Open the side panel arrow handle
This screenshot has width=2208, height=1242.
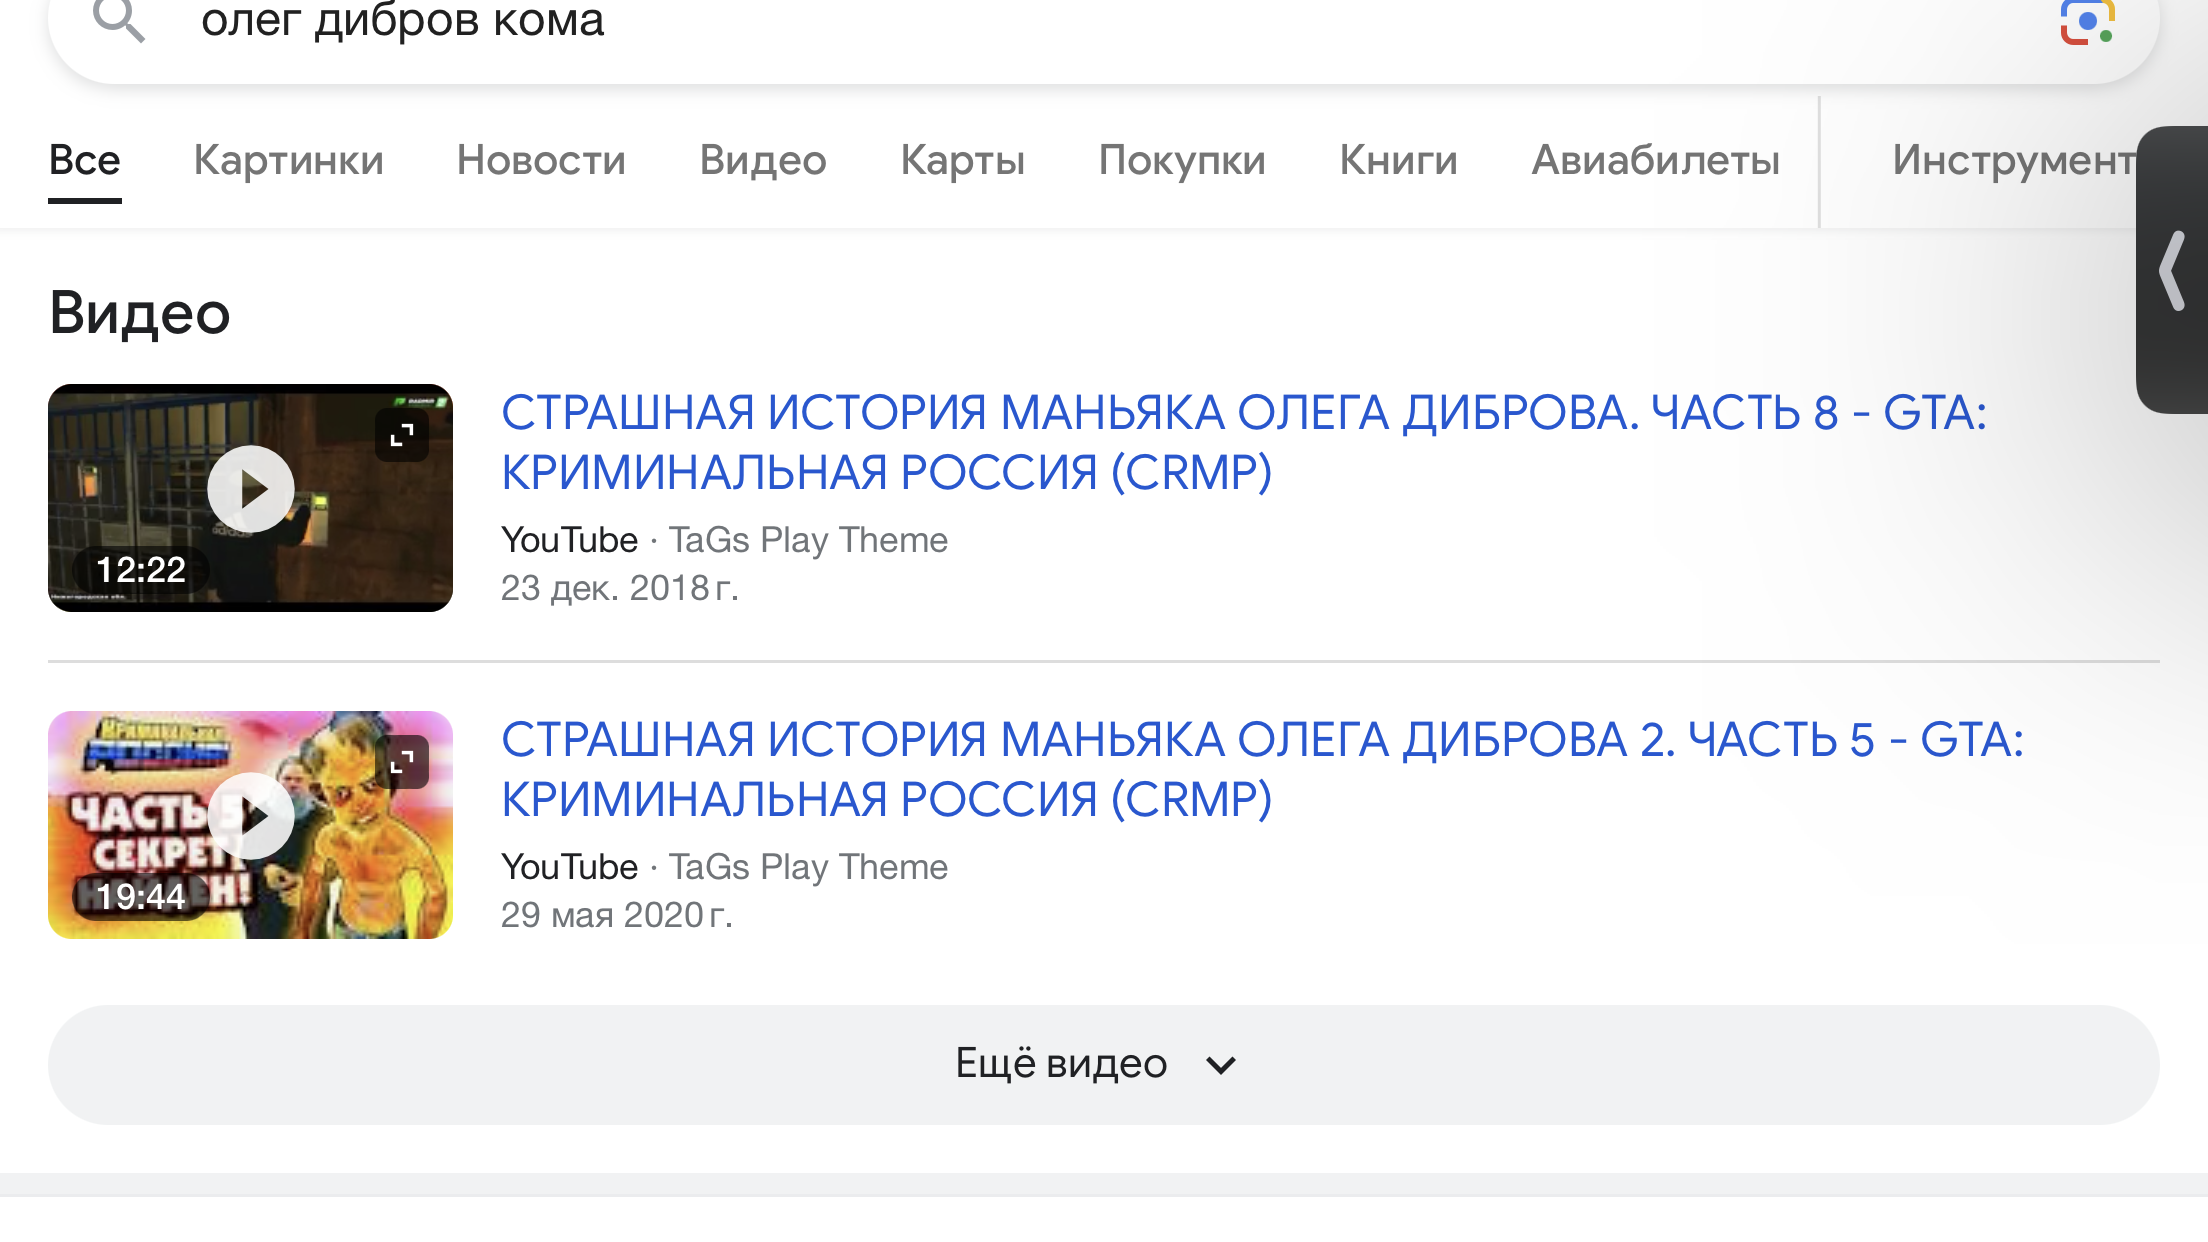pos(2172,270)
